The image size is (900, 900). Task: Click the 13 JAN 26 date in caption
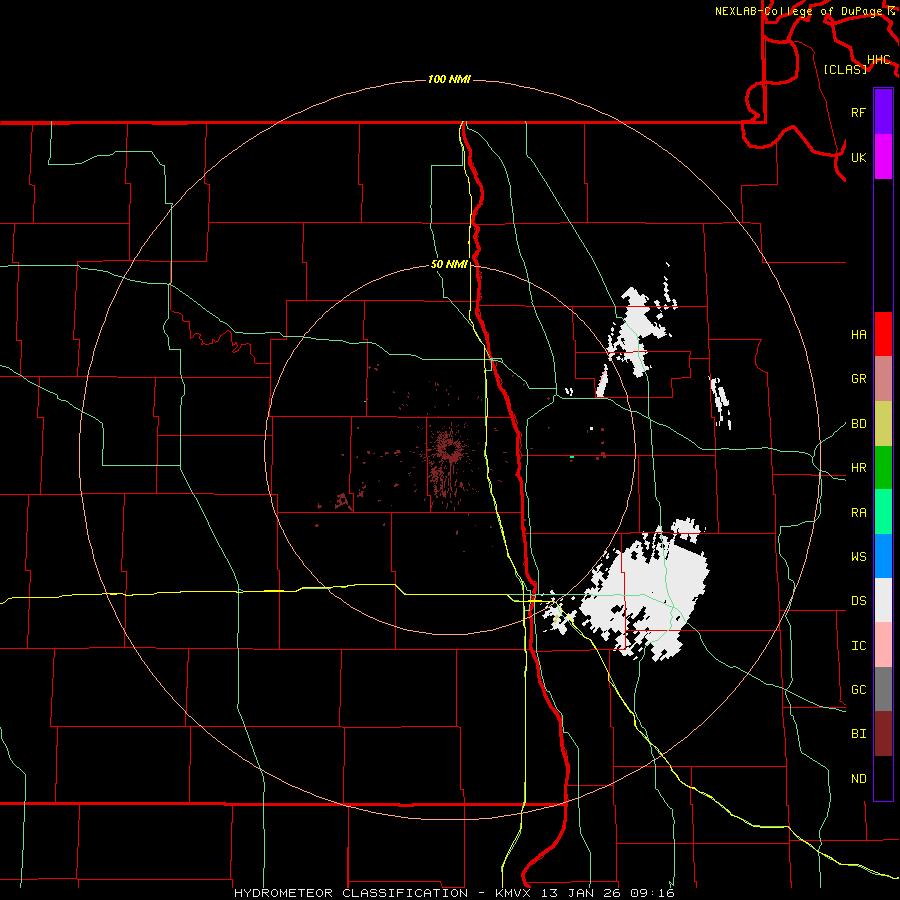[580, 893]
